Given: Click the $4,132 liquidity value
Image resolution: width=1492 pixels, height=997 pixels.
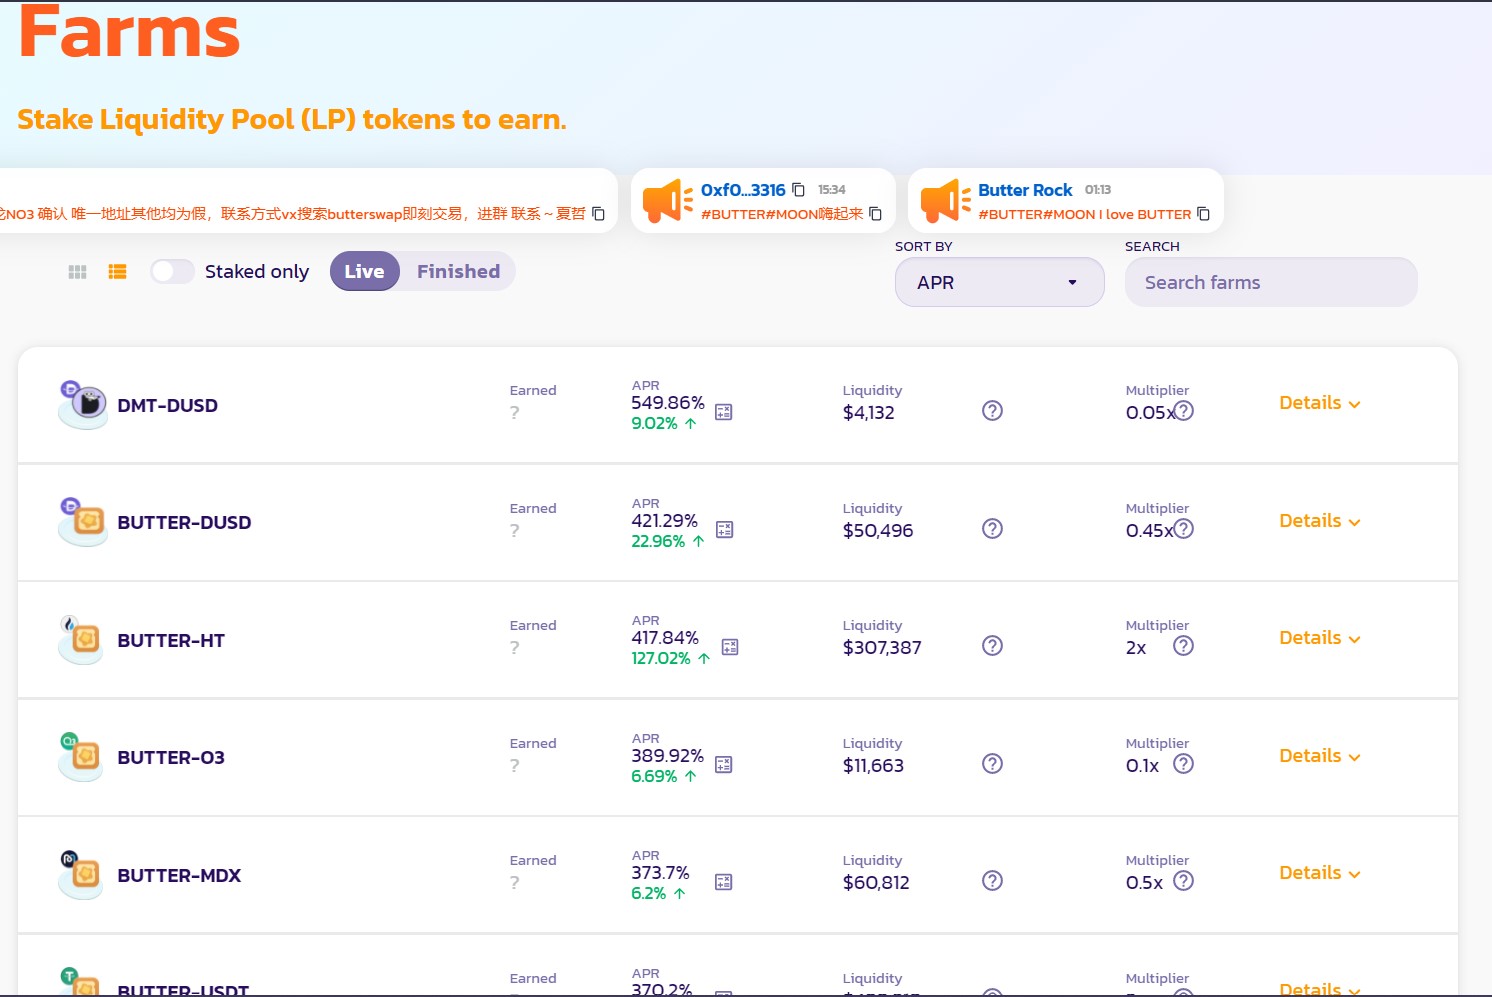Looking at the screenshot, I should [x=869, y=413].
